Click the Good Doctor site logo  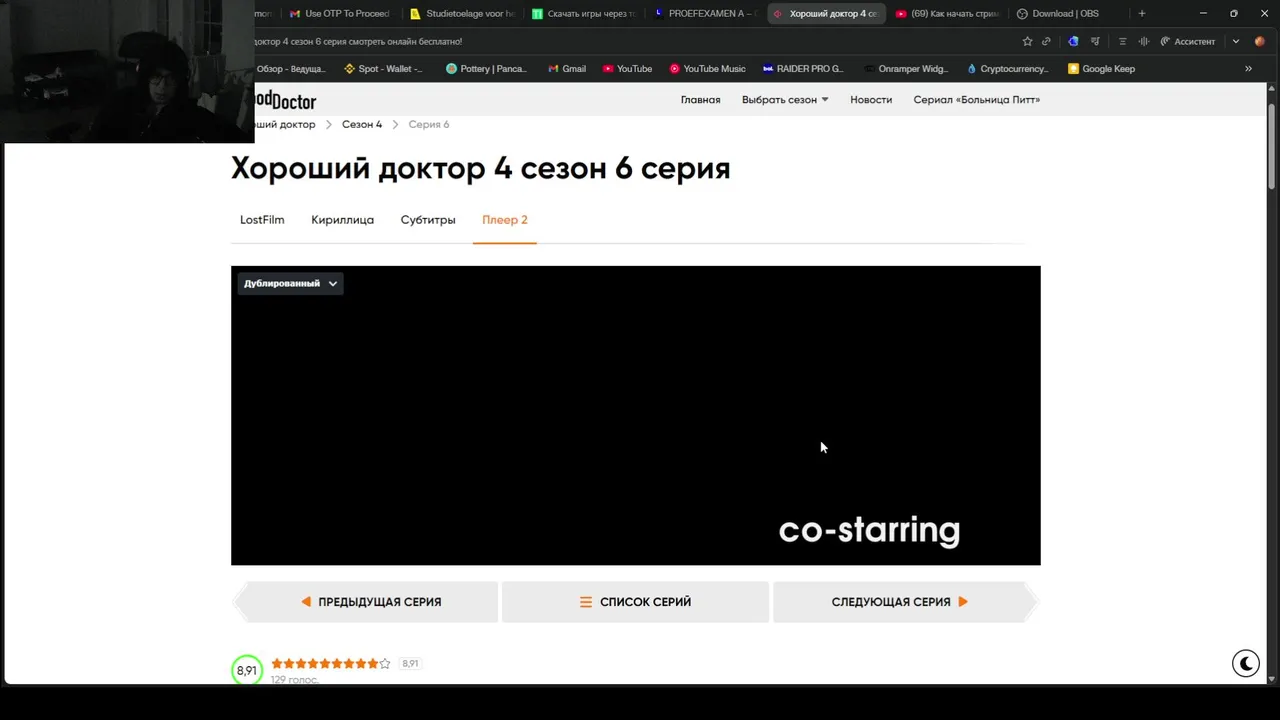point(285,100)
